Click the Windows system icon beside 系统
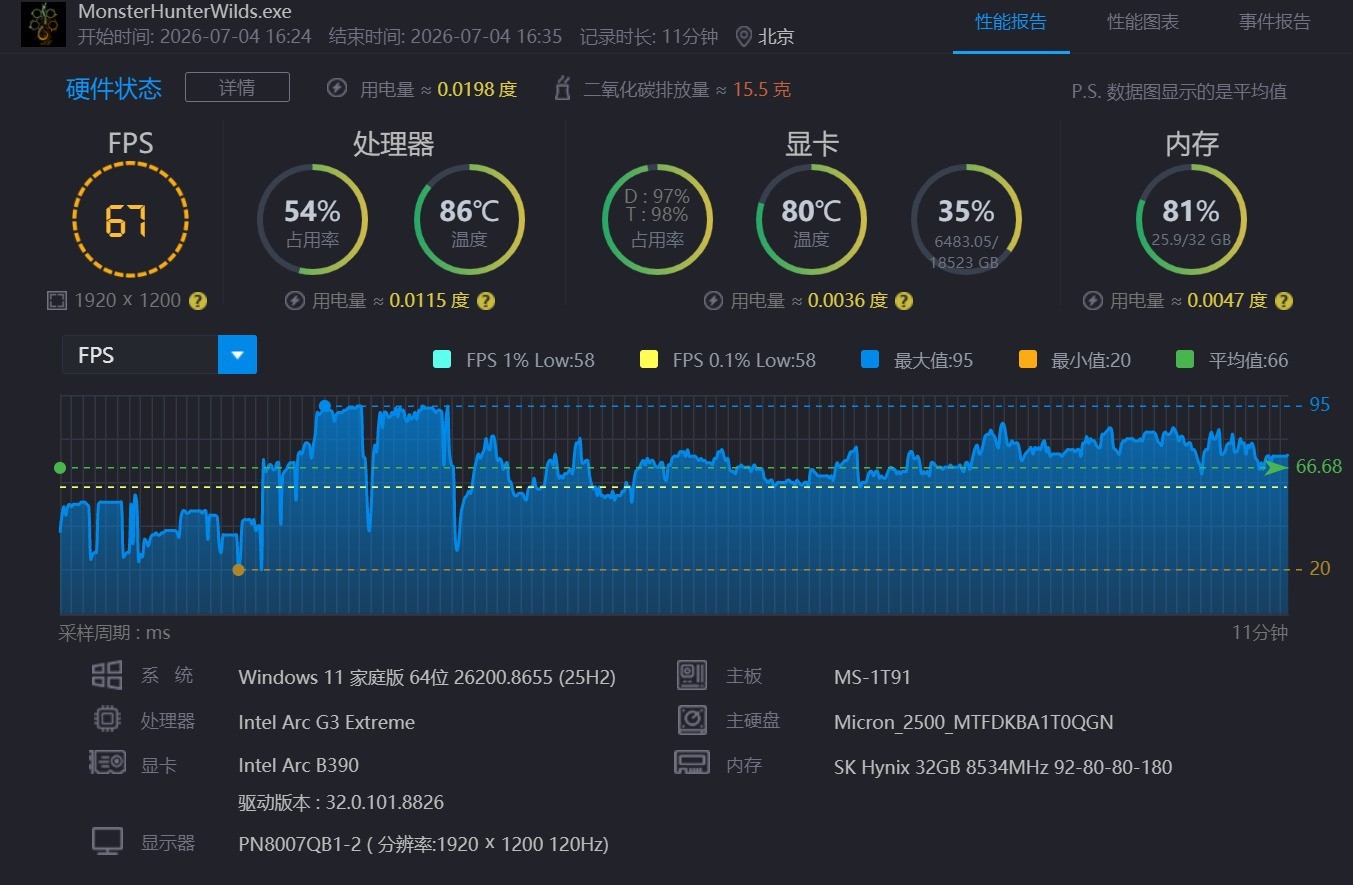 click(x=107, y=675)
